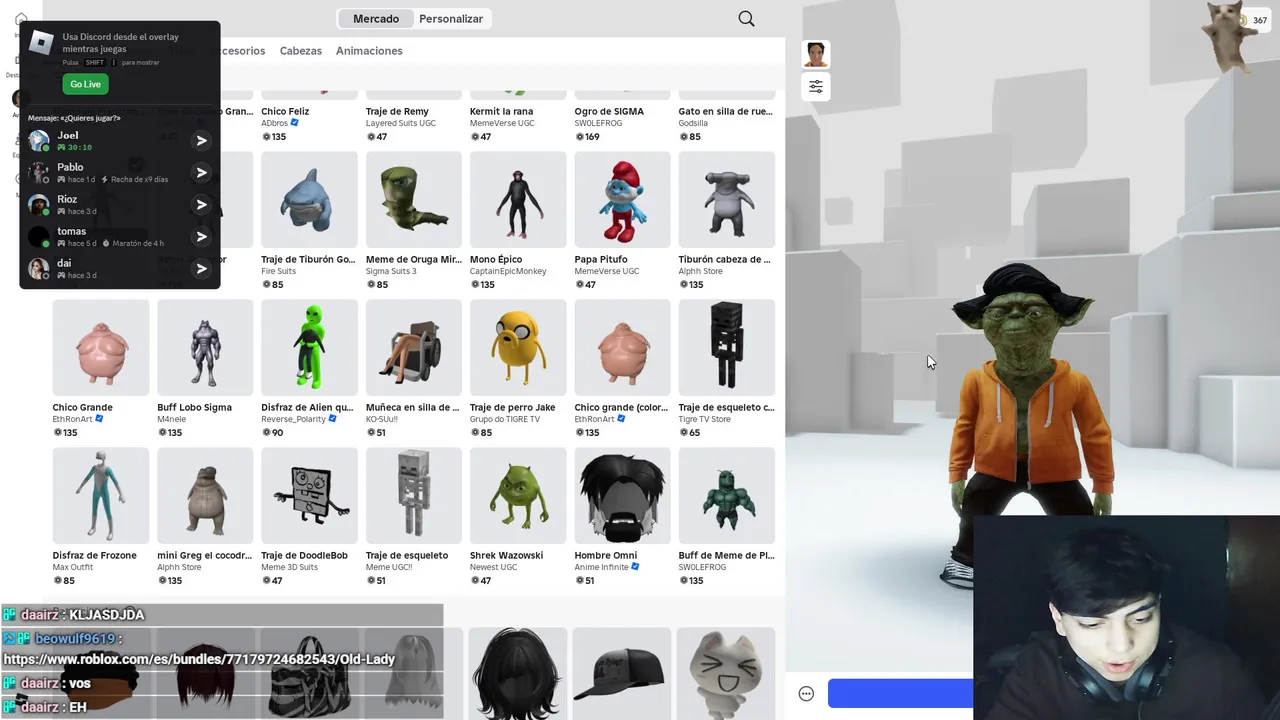Screen dimensions: 1280x720
Task: Send message arrow next to Joel
Action: point(201,141)
